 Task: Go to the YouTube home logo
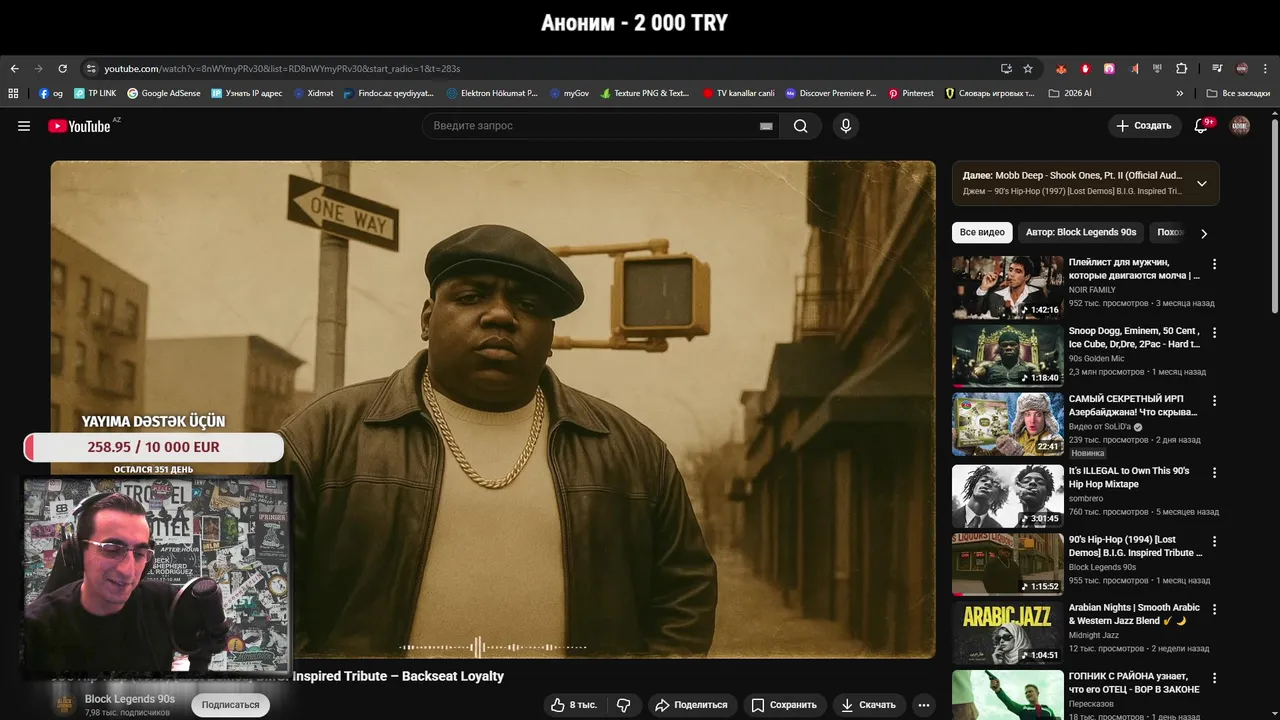pyautogui.click(x=79, y=126)
